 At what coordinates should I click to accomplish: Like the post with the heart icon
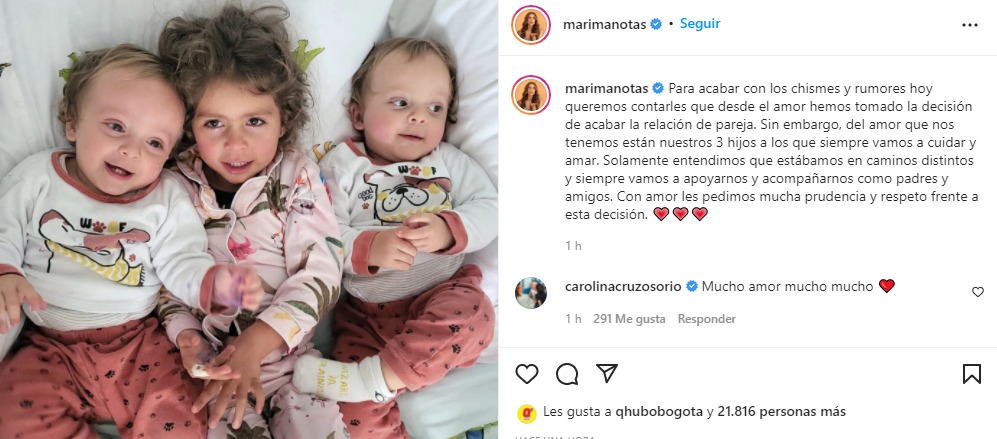tap(526, 373)
